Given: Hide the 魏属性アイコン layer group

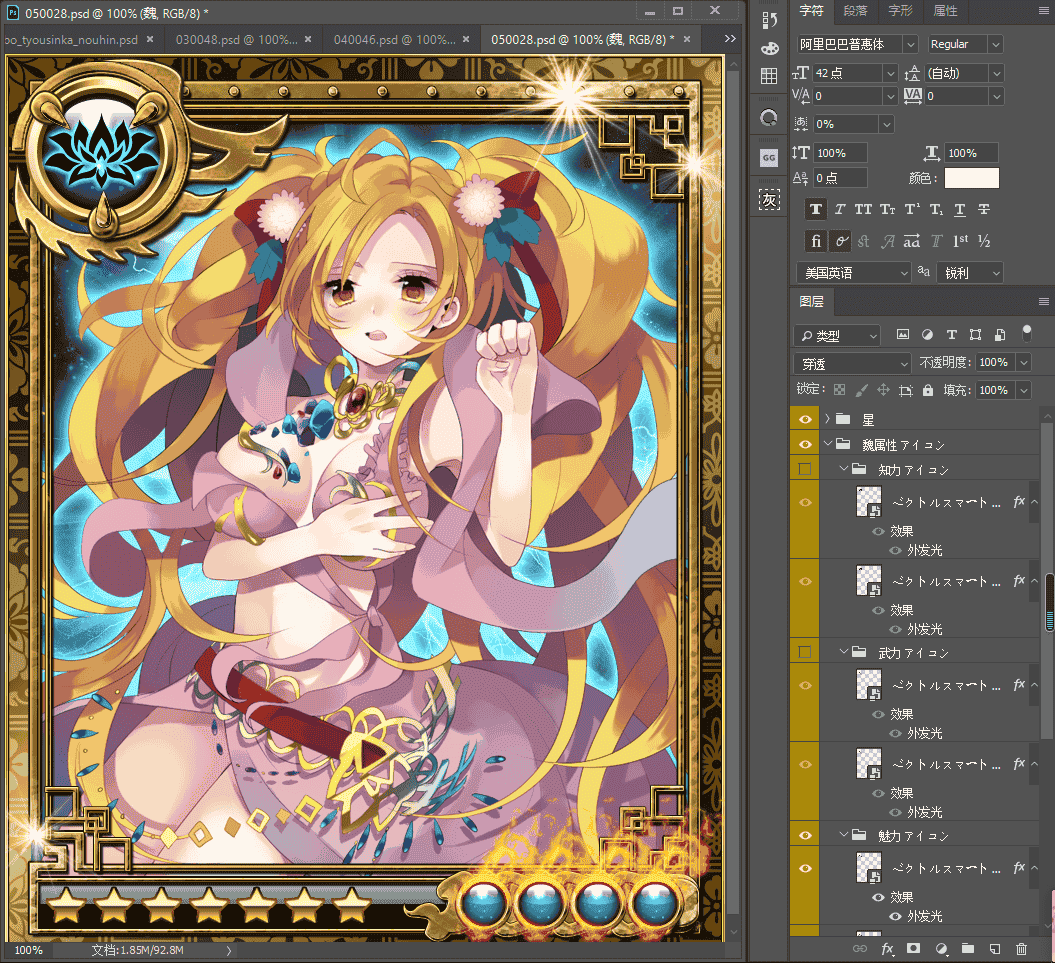Looking at the screenshot, I should pyautogui.click(x=805, y=444).
